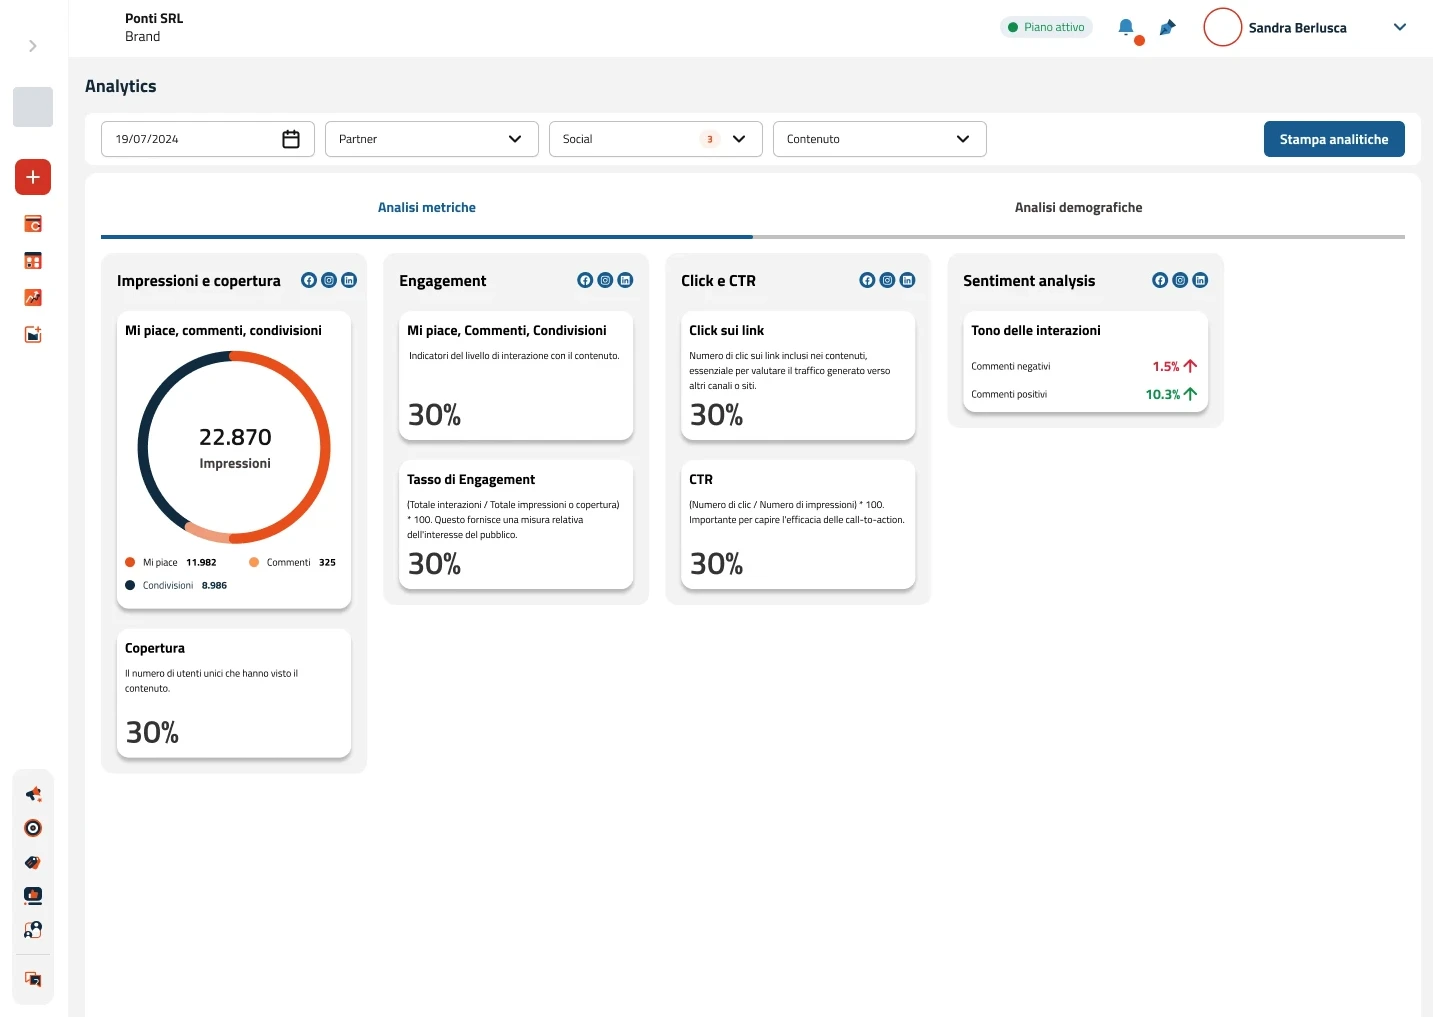Open the notifications bell
This screenshot has width=1433, height=1017.
click(x=1126, y=27)
